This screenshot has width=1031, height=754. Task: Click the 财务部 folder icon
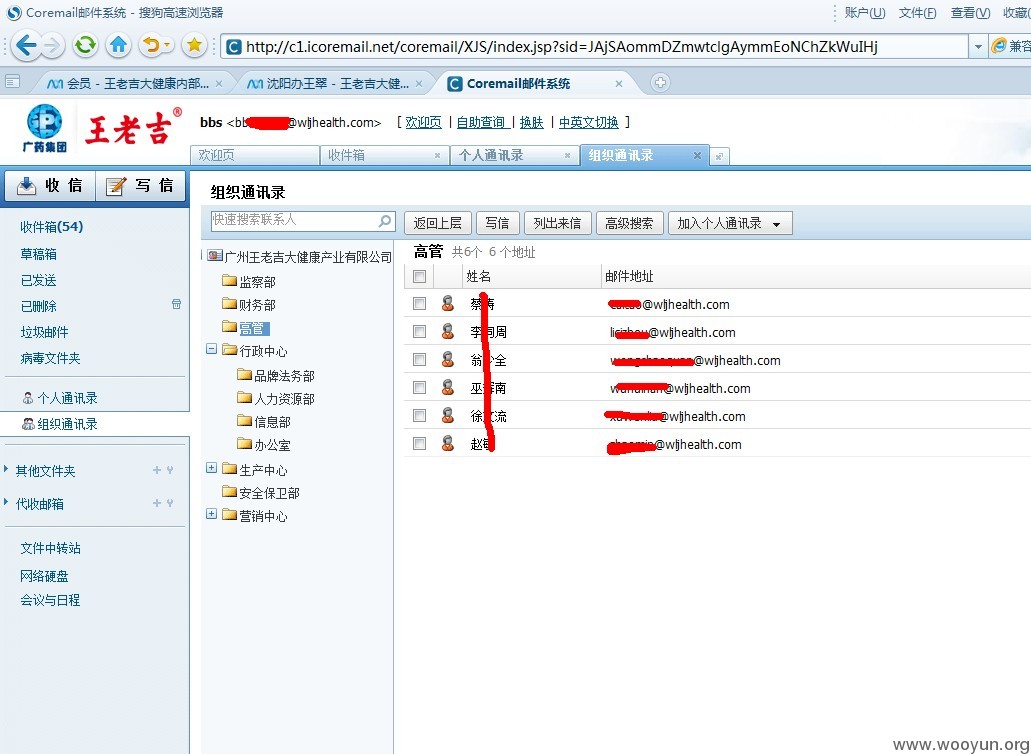coord(229,304)
